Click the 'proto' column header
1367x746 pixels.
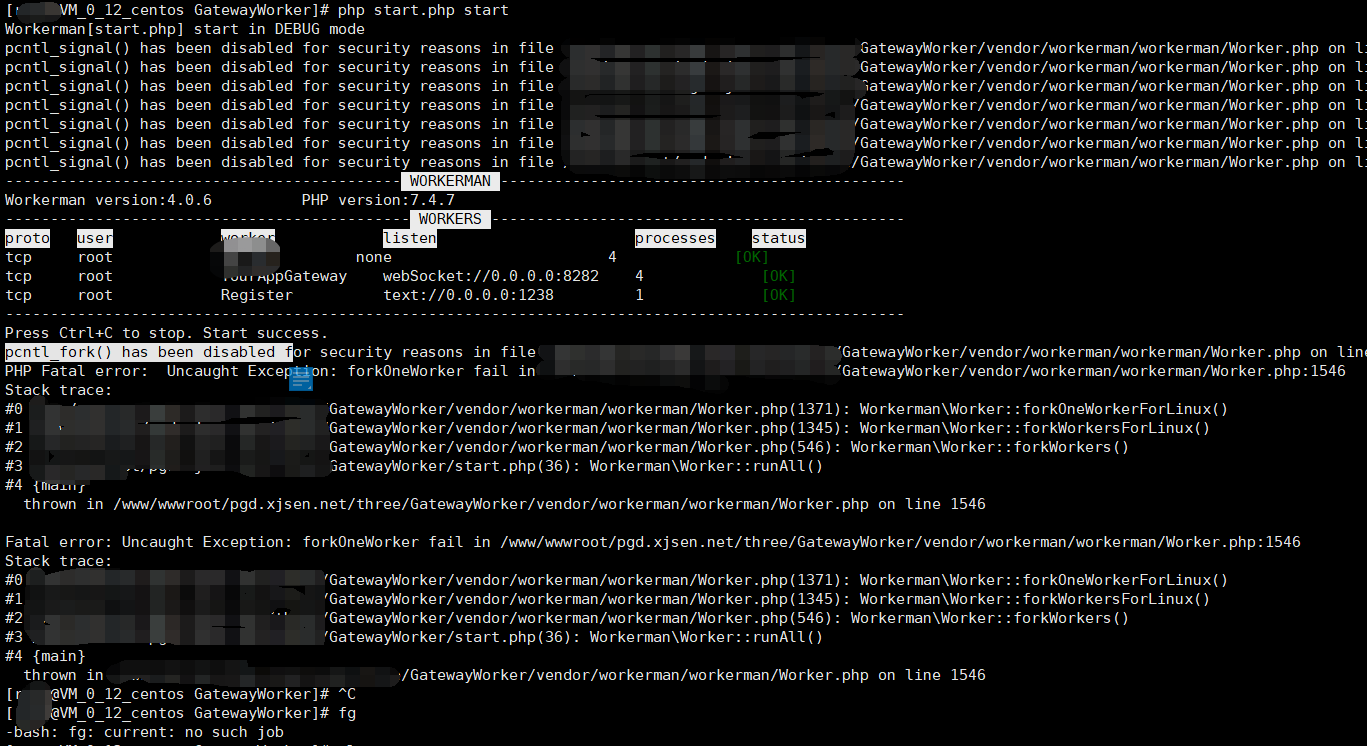[x=27, y=238]
